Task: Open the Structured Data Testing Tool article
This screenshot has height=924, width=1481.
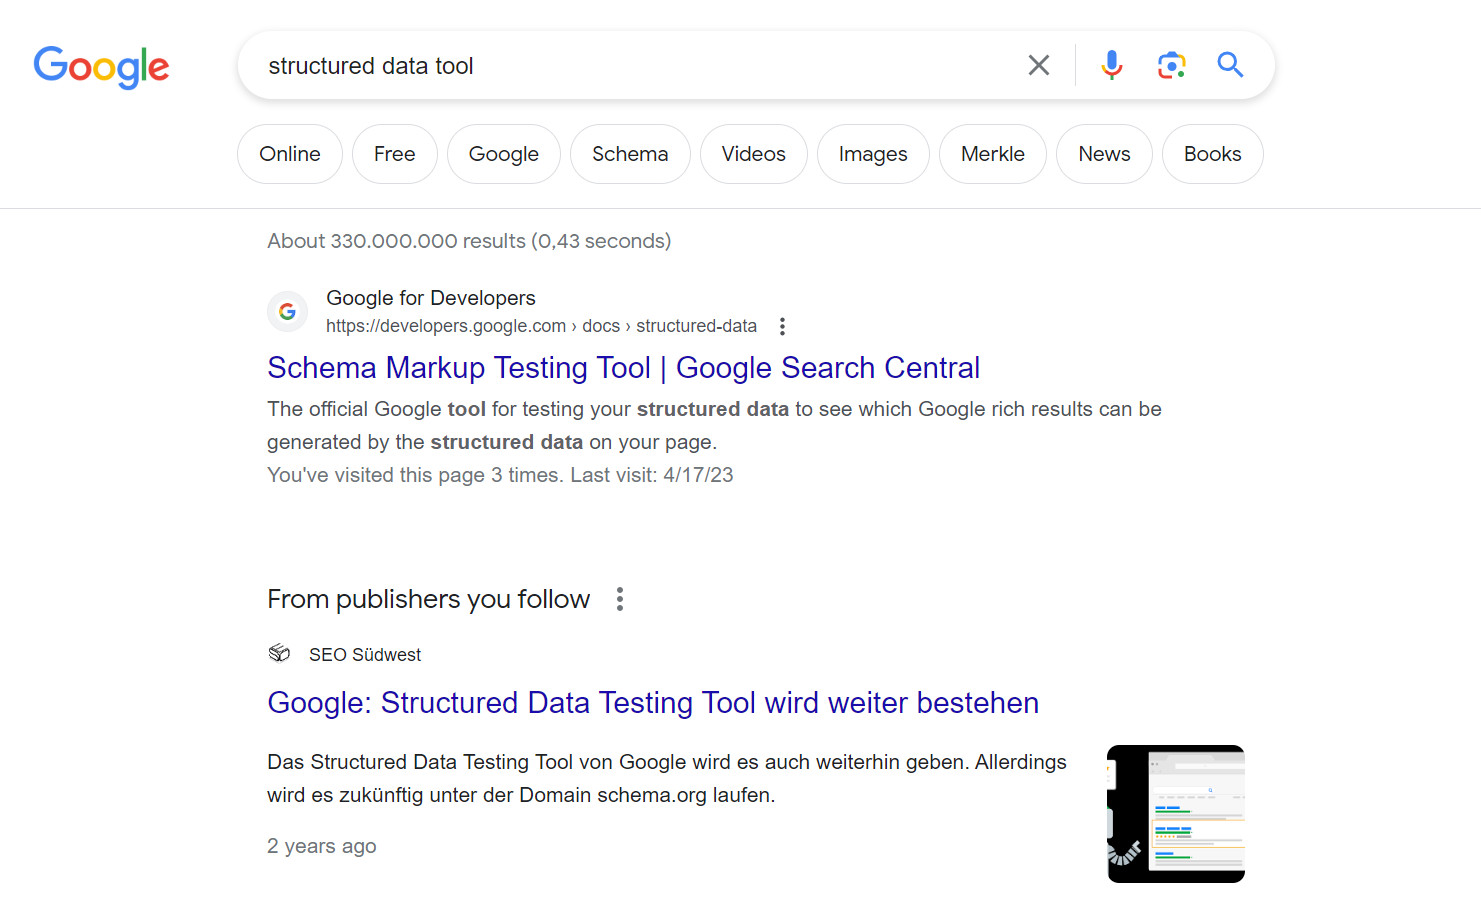Action: coord(652,703)
